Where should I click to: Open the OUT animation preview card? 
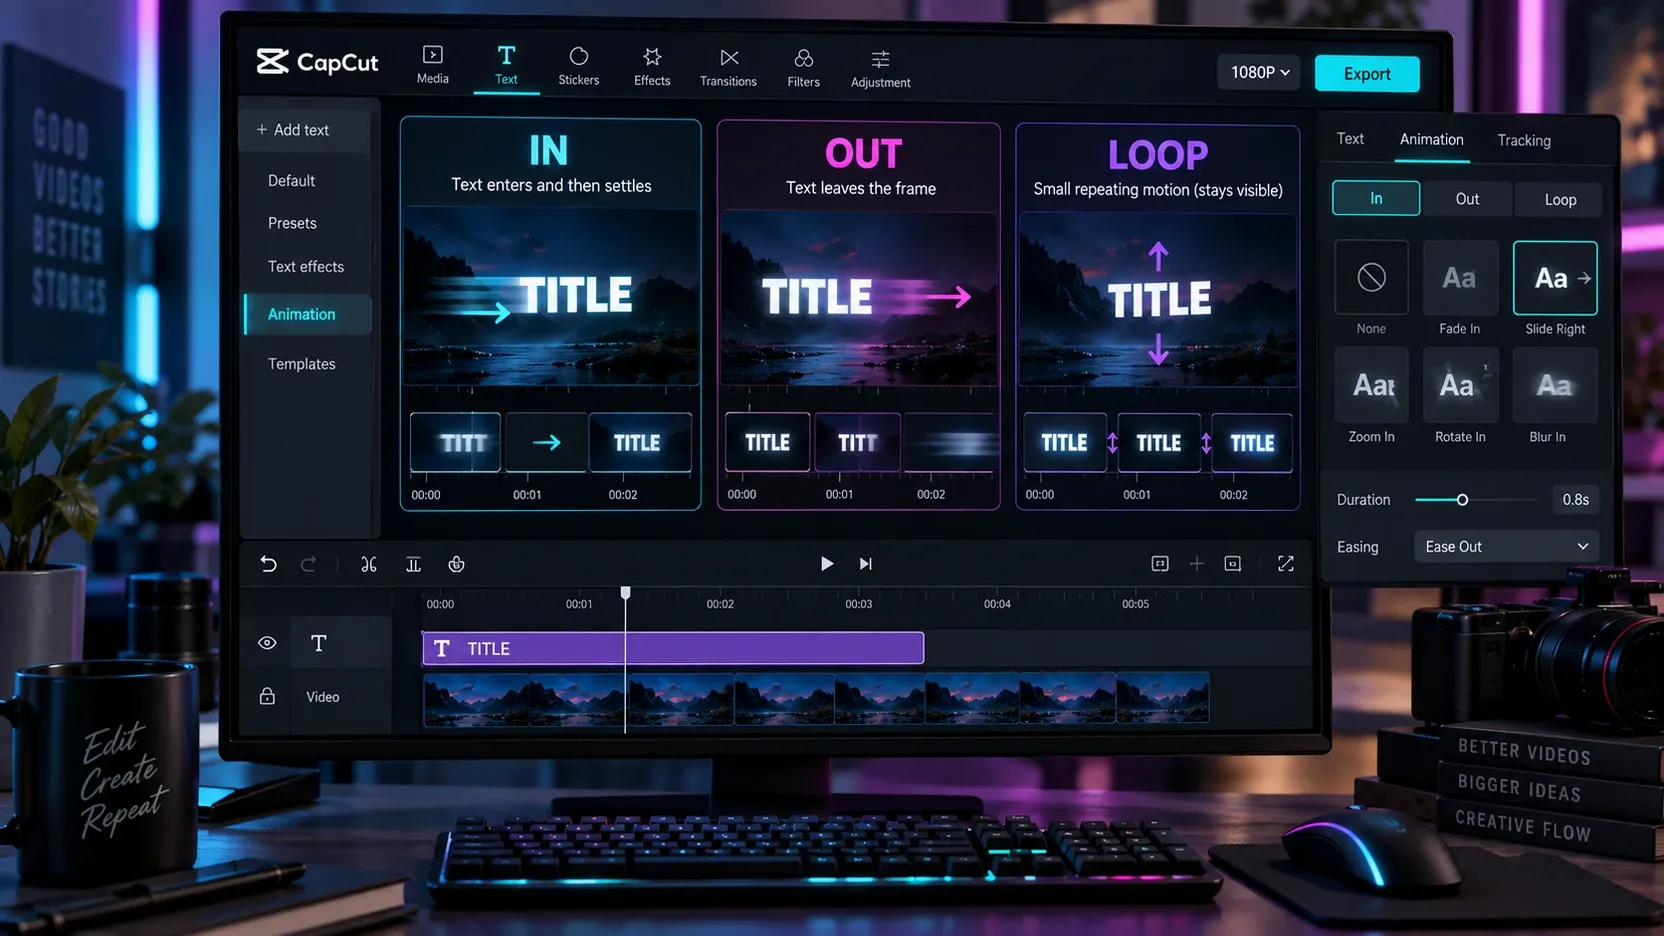pyautogui.click(x=858, y=316)
